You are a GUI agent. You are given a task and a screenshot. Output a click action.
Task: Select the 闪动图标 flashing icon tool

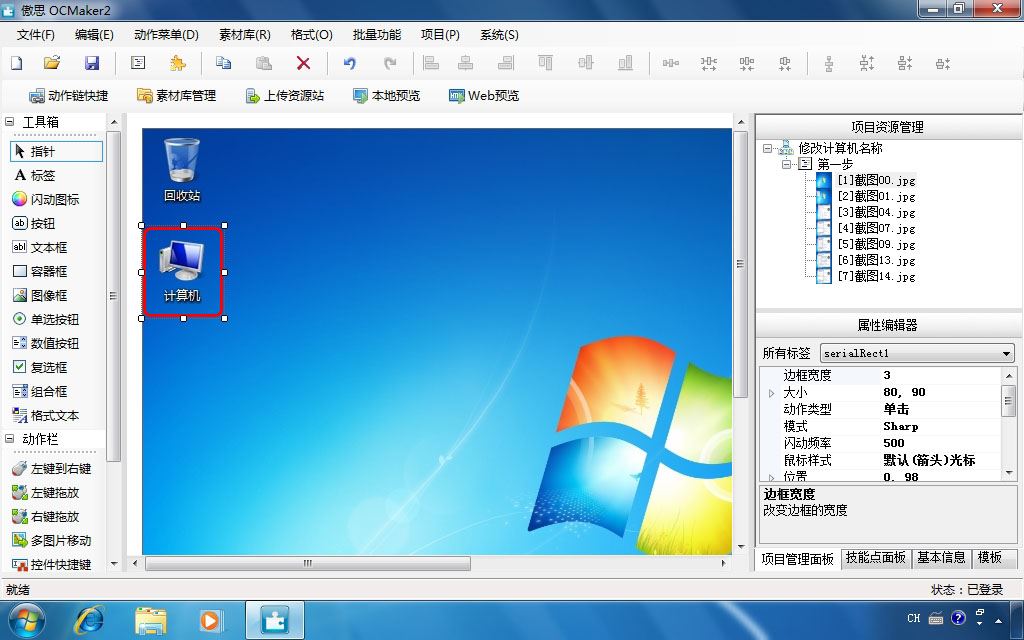tap(46, 199)
